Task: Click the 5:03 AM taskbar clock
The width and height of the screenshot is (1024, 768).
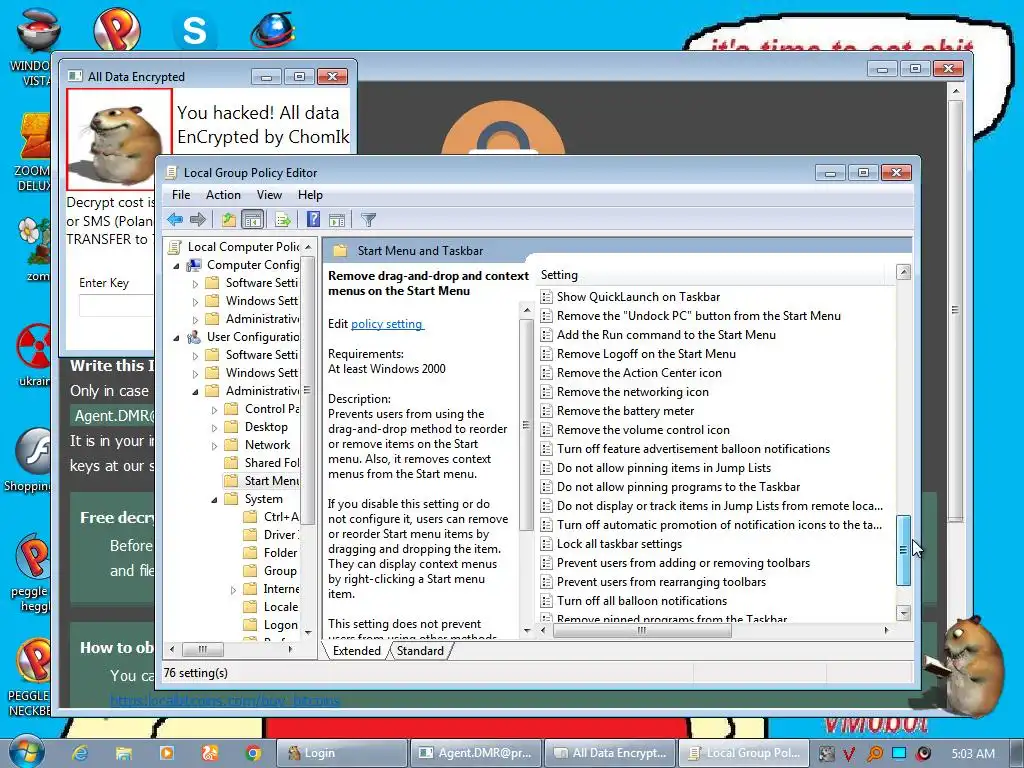Action: (973, 754)
